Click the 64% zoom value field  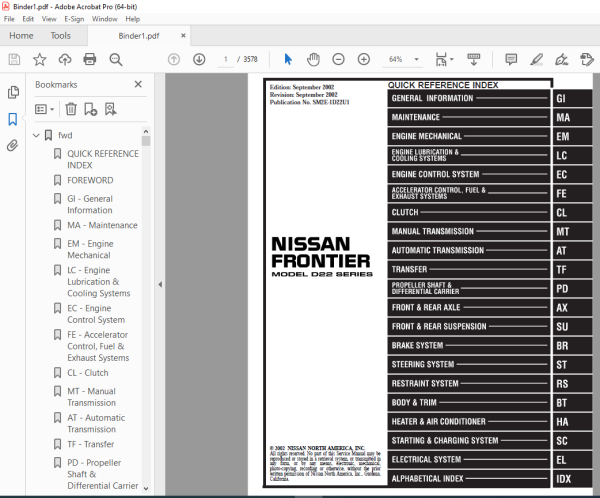click(396, 59)
